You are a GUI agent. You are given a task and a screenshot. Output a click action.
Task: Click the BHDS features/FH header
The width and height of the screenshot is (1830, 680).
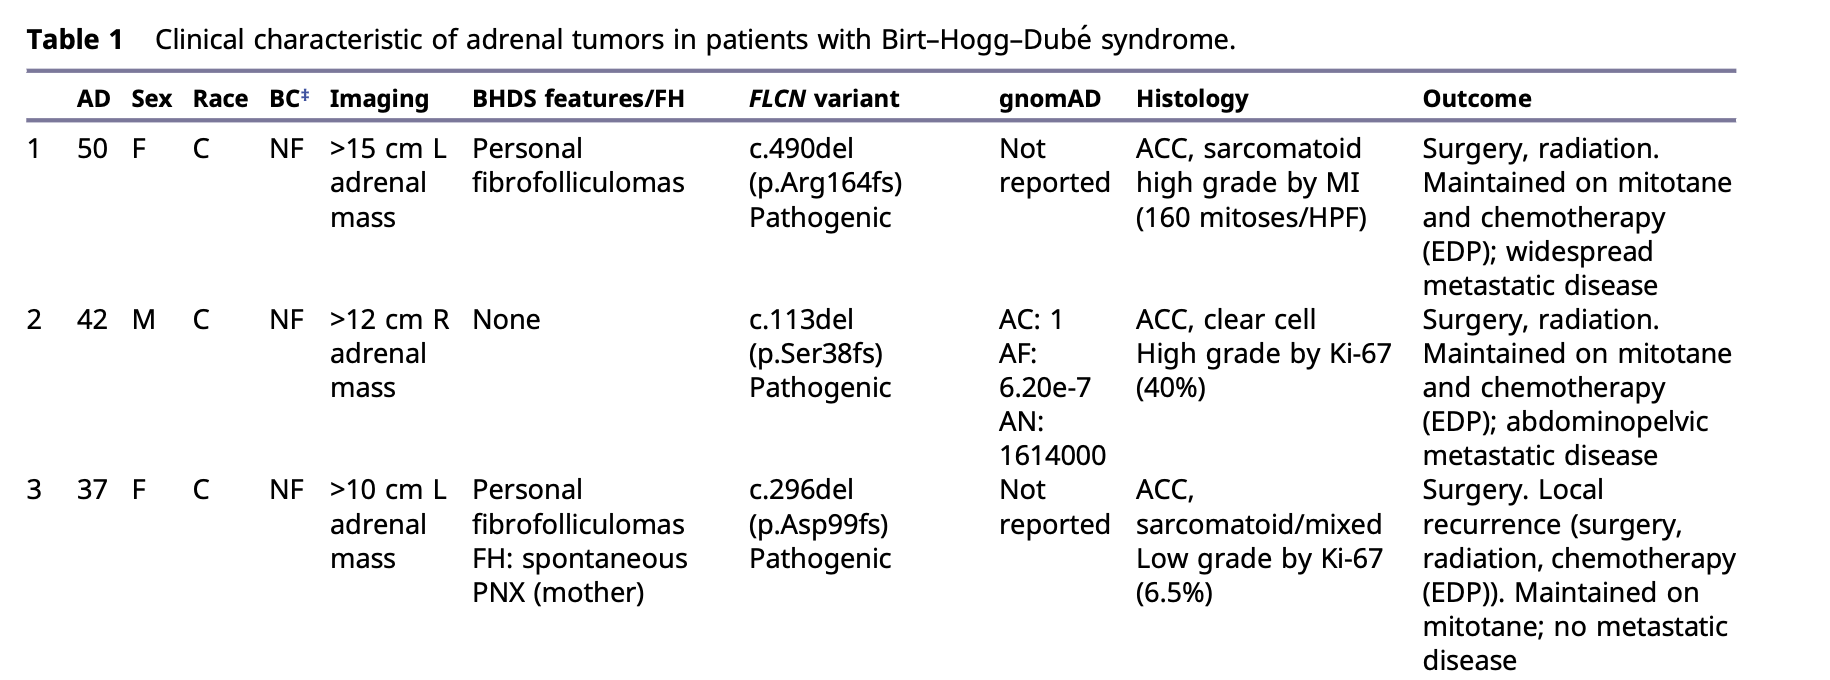(x=578, y=99)
